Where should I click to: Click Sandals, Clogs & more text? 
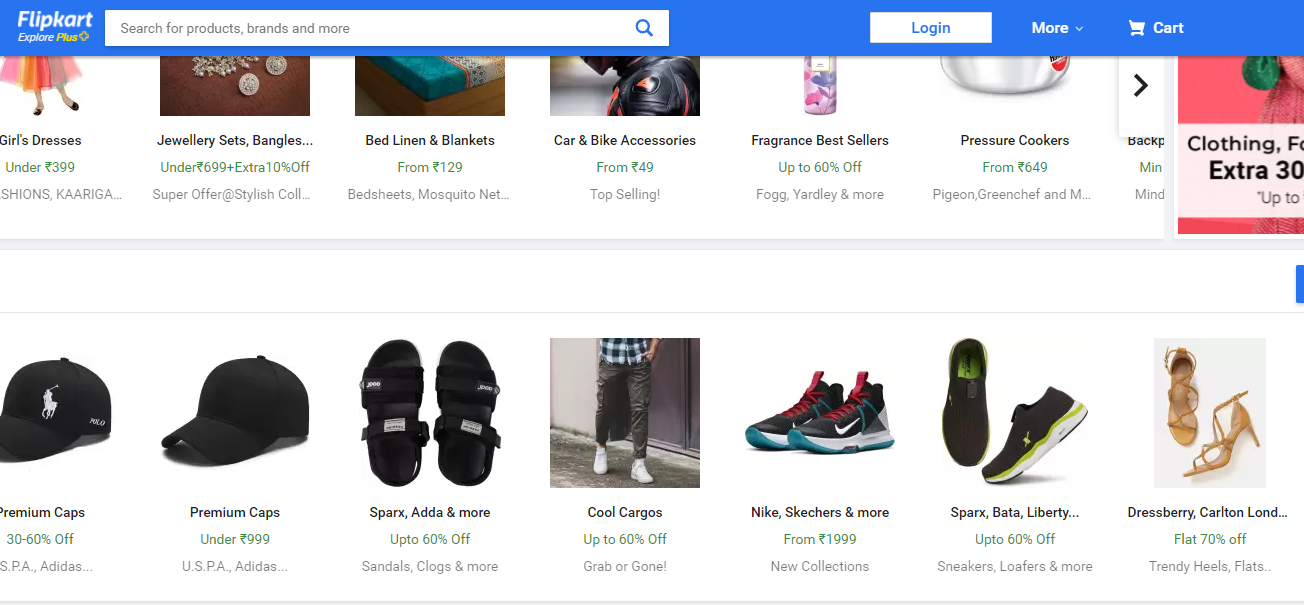pos(430,566)
